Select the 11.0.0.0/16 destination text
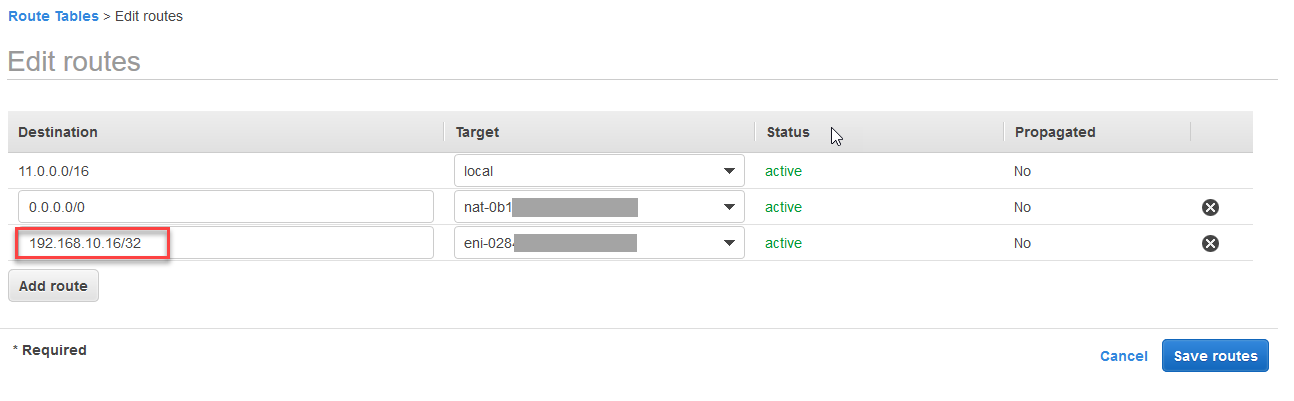The height and width of the screenshot is (401, 1294). point(55,171)
